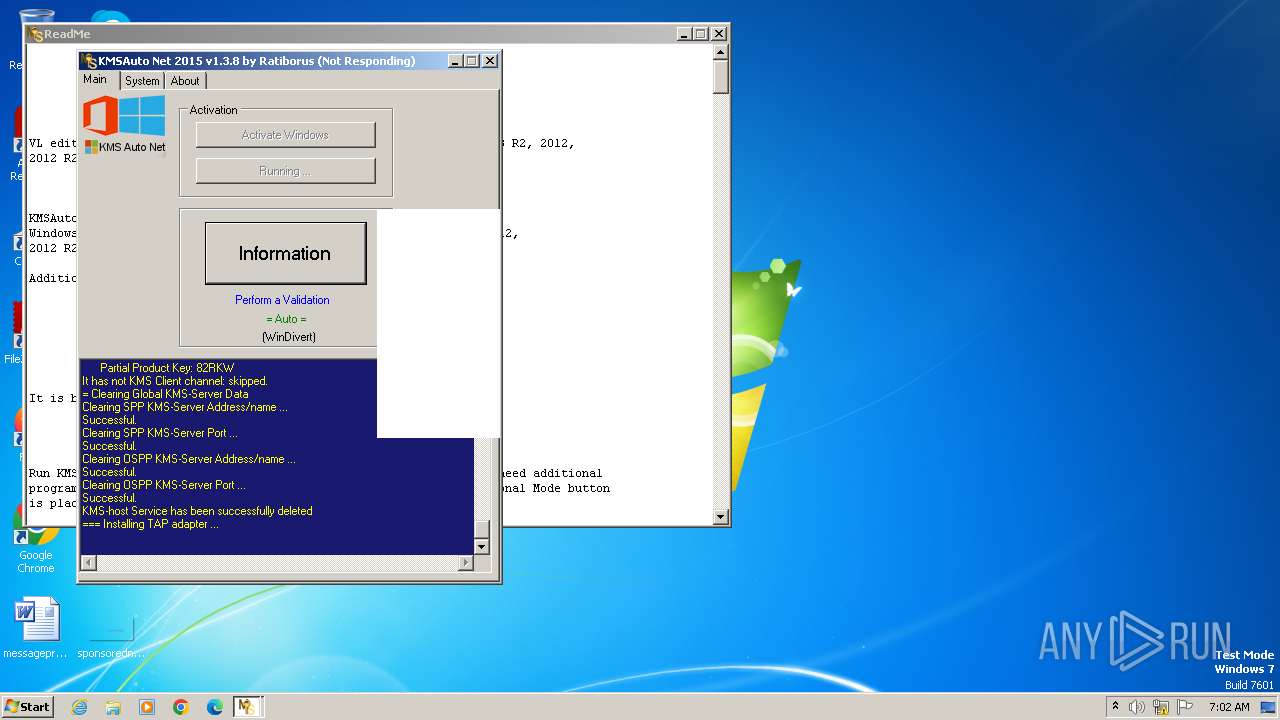Viewport: 1280px width, 720px height.
Task: Click log console scroll down arrow
Action: point(482,547)
